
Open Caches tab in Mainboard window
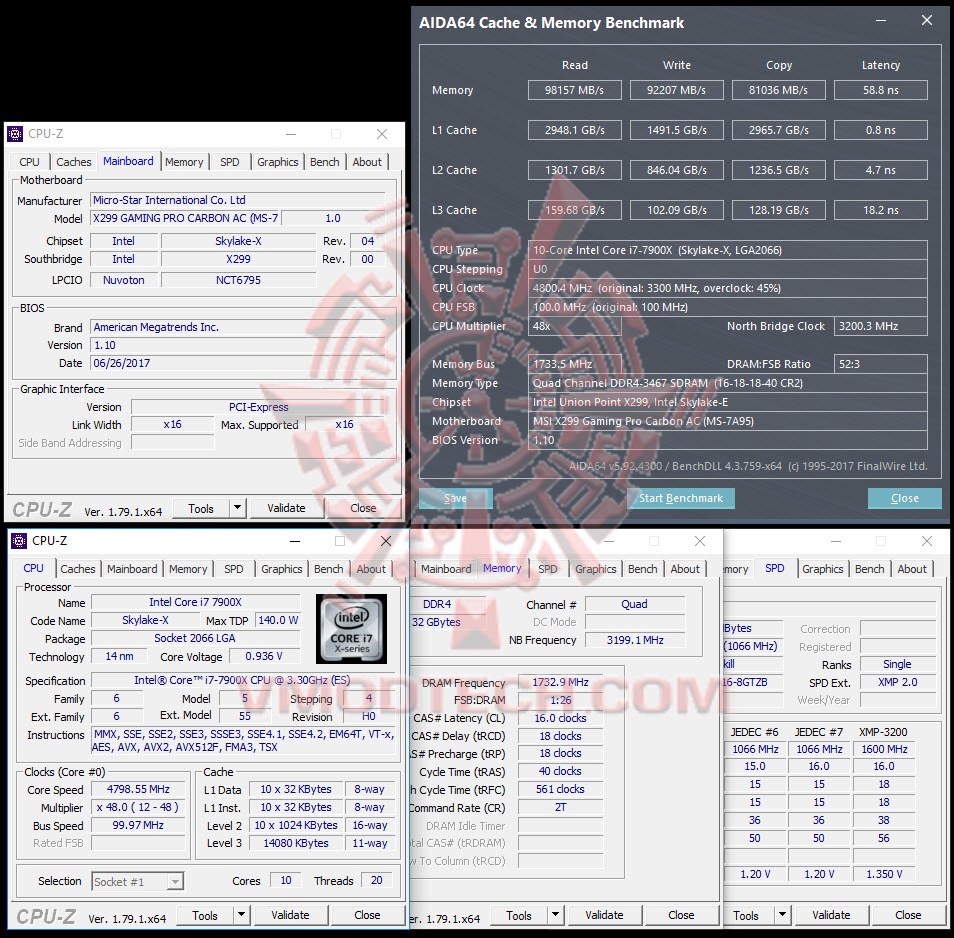click(x=74, y=162)
